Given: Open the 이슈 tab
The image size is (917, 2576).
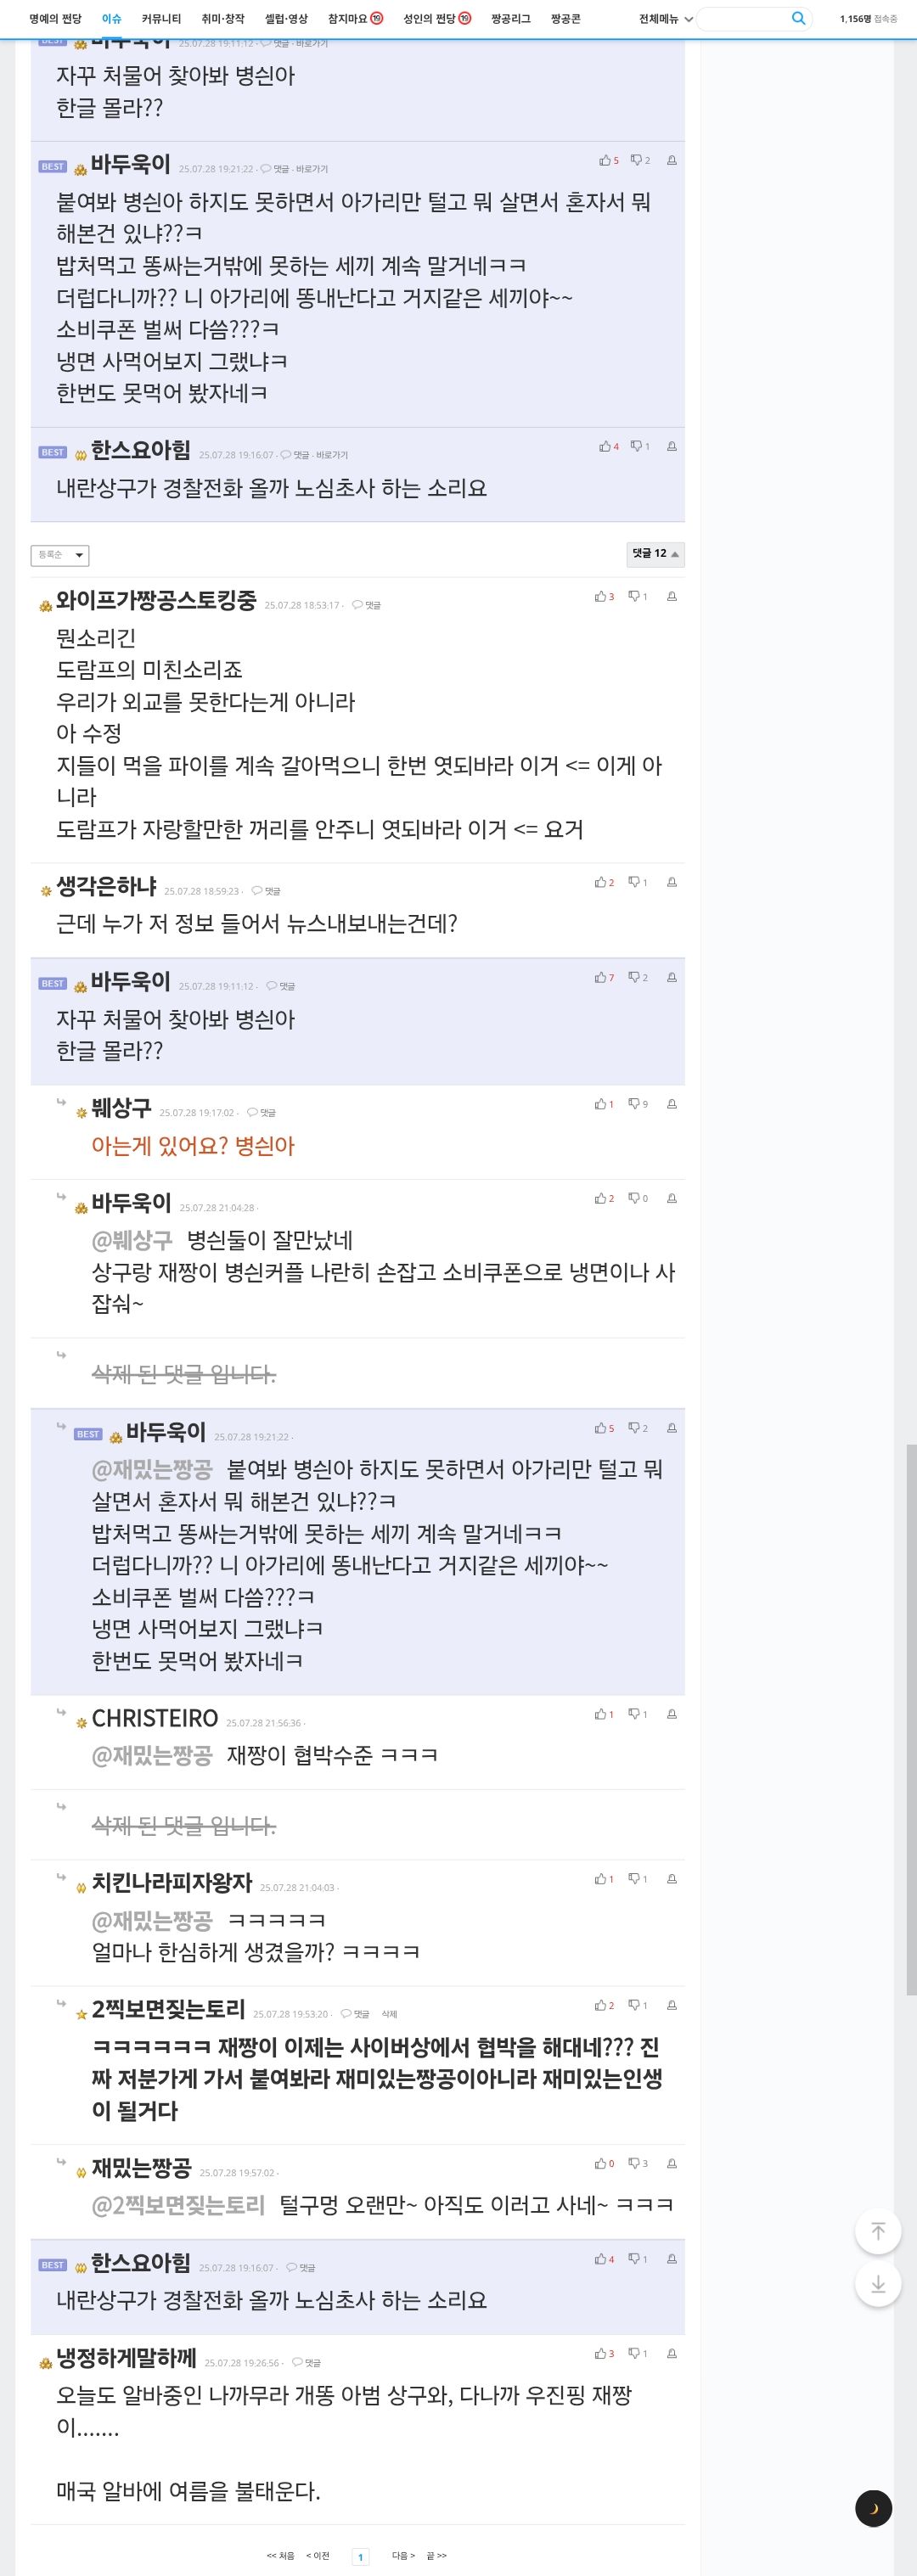Looking at the screenshot, I should tap(111, 19).
